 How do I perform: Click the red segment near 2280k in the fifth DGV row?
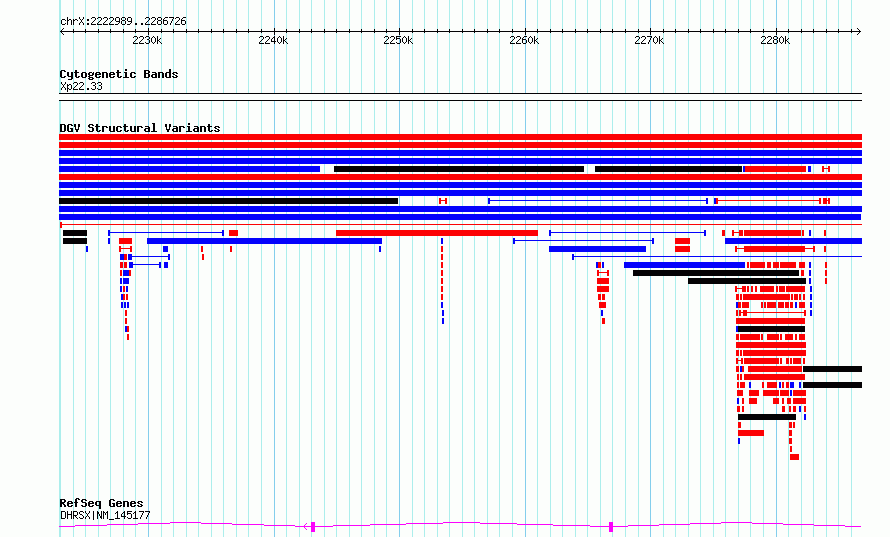pos(775,169)
